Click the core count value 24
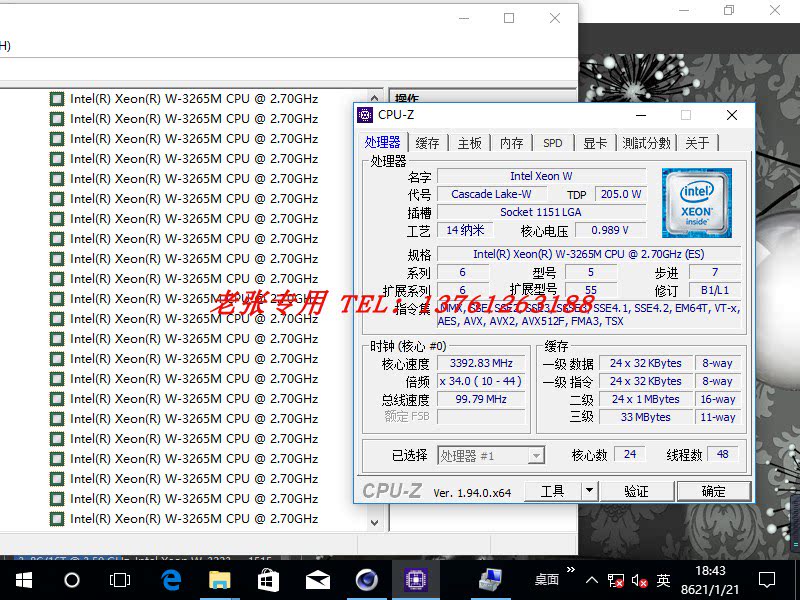800x600 pixels. [x=630, y=454]
